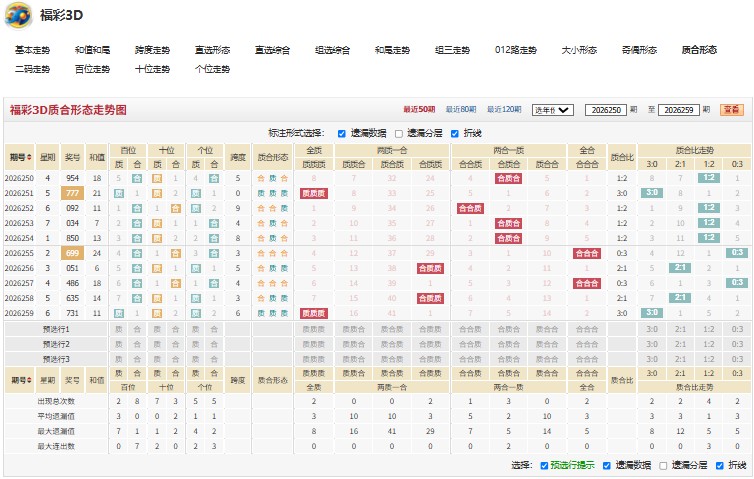
Task: Click the end period field 2026259
Action: pos(679,110)
